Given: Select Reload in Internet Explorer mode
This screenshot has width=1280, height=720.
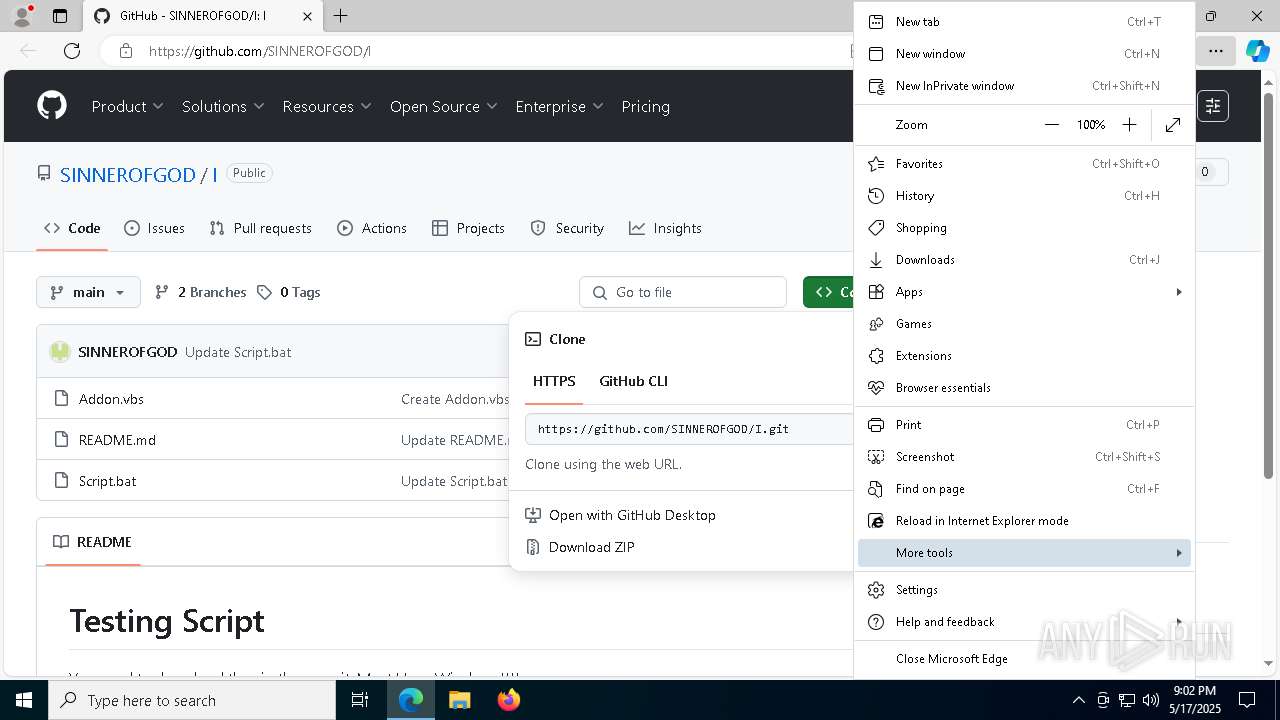Looking at the screenshot, I should pos(1024,521).
